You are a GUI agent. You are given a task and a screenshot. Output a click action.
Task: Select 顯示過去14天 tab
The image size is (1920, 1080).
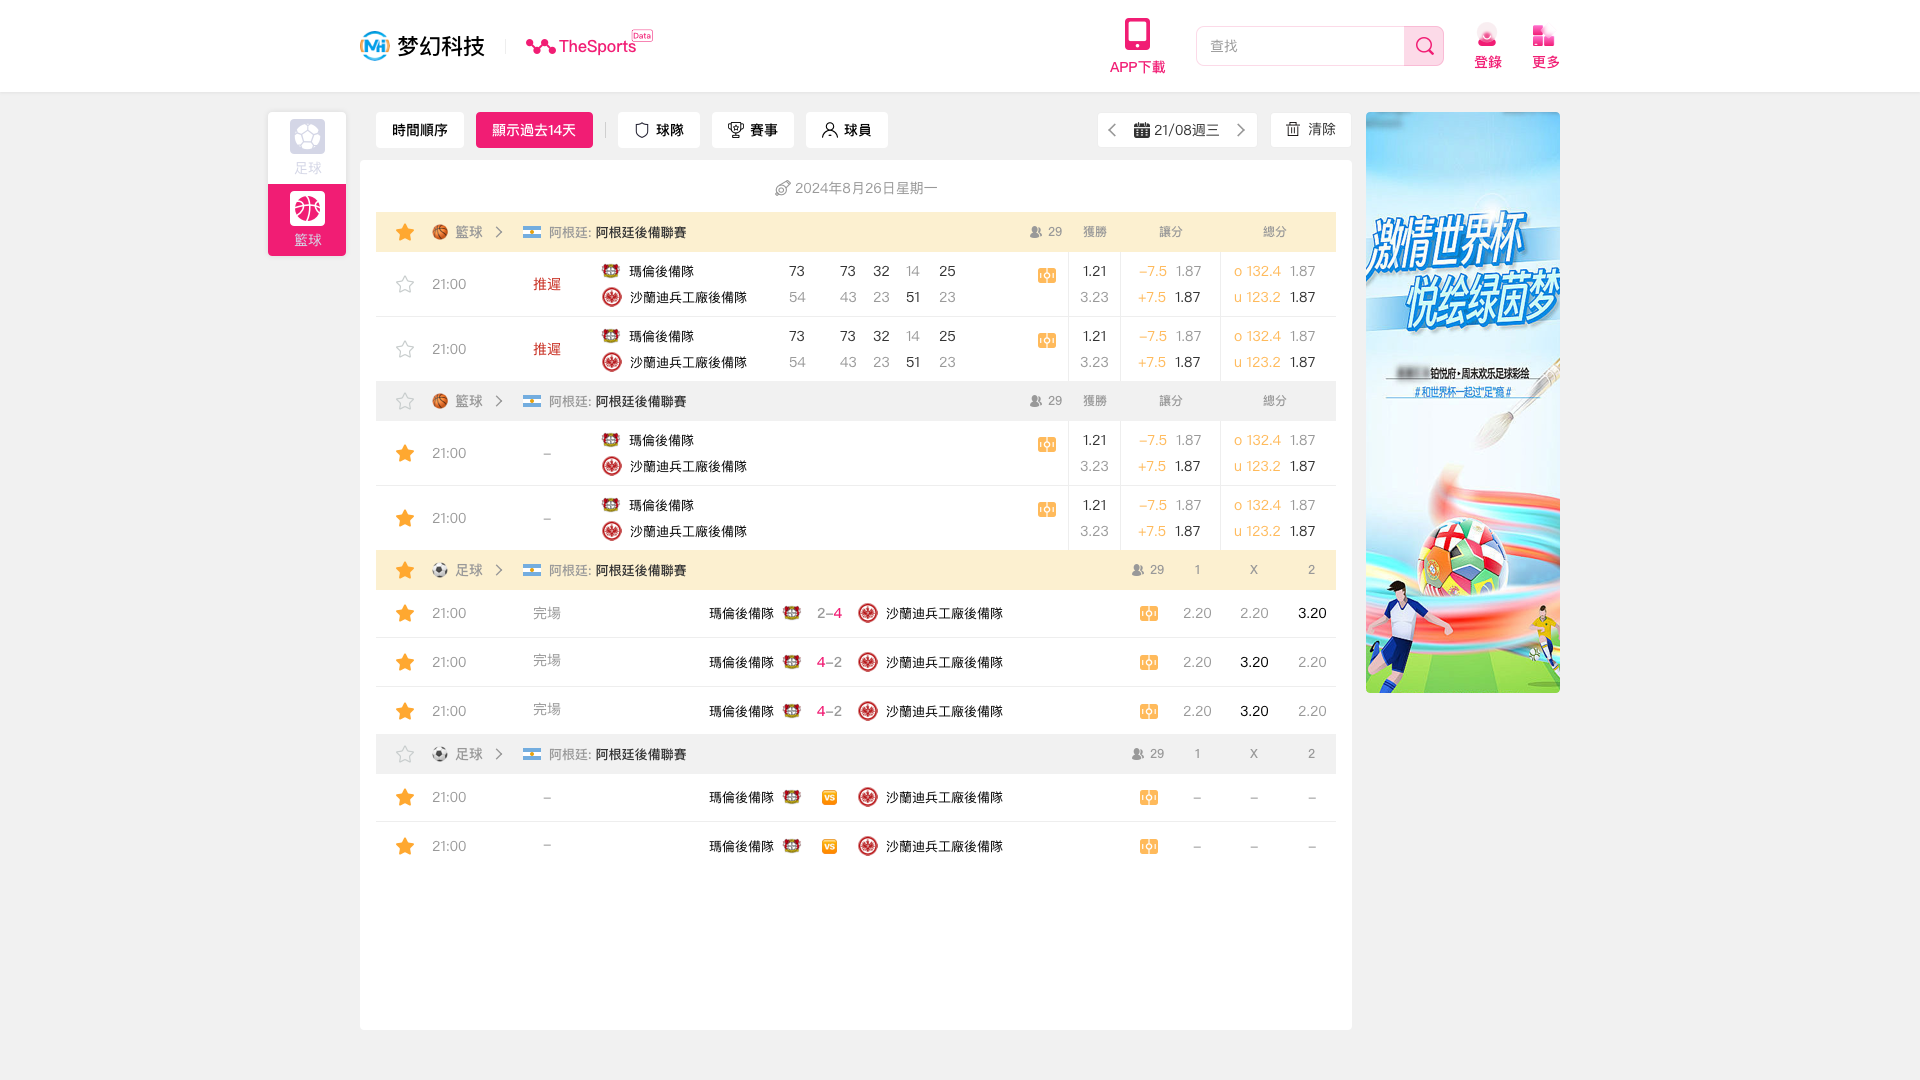coord(534,130)
